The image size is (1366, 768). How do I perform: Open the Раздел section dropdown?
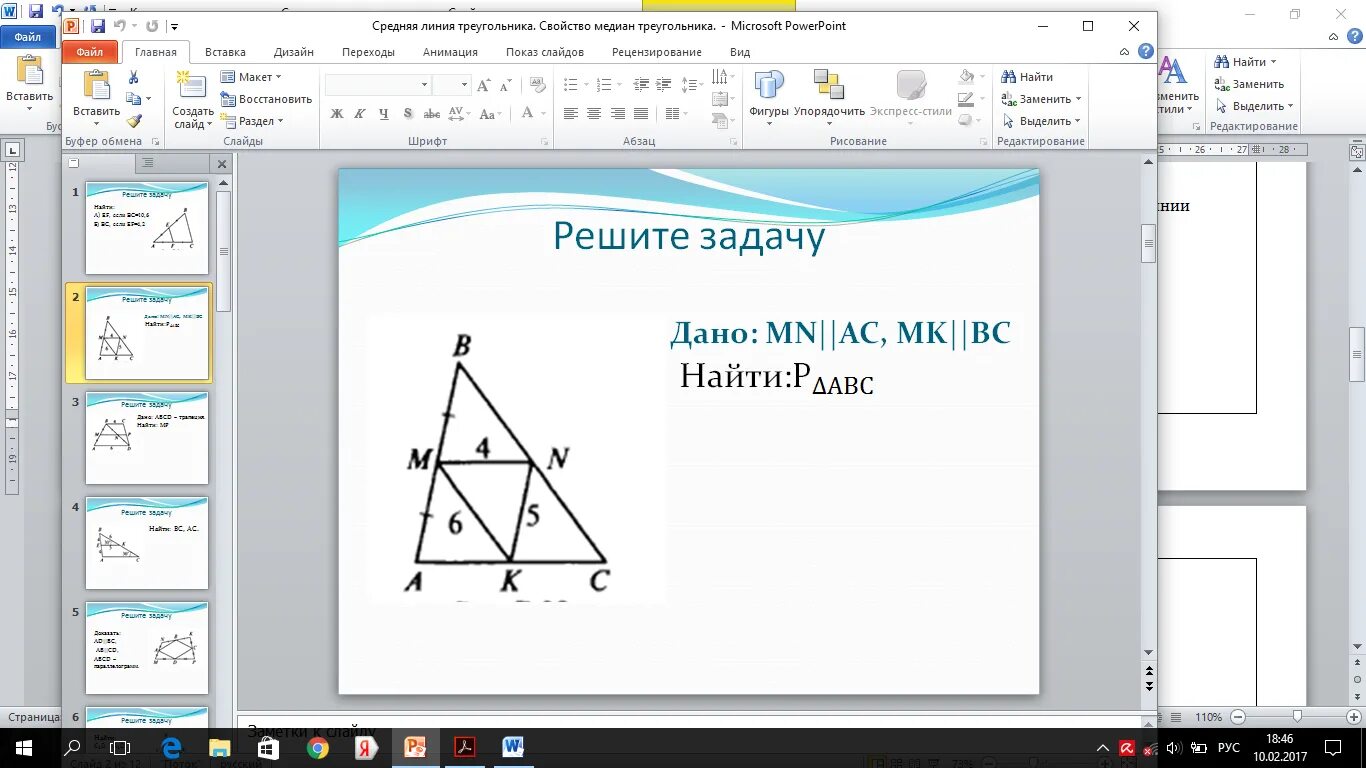(x=252, y=121)
